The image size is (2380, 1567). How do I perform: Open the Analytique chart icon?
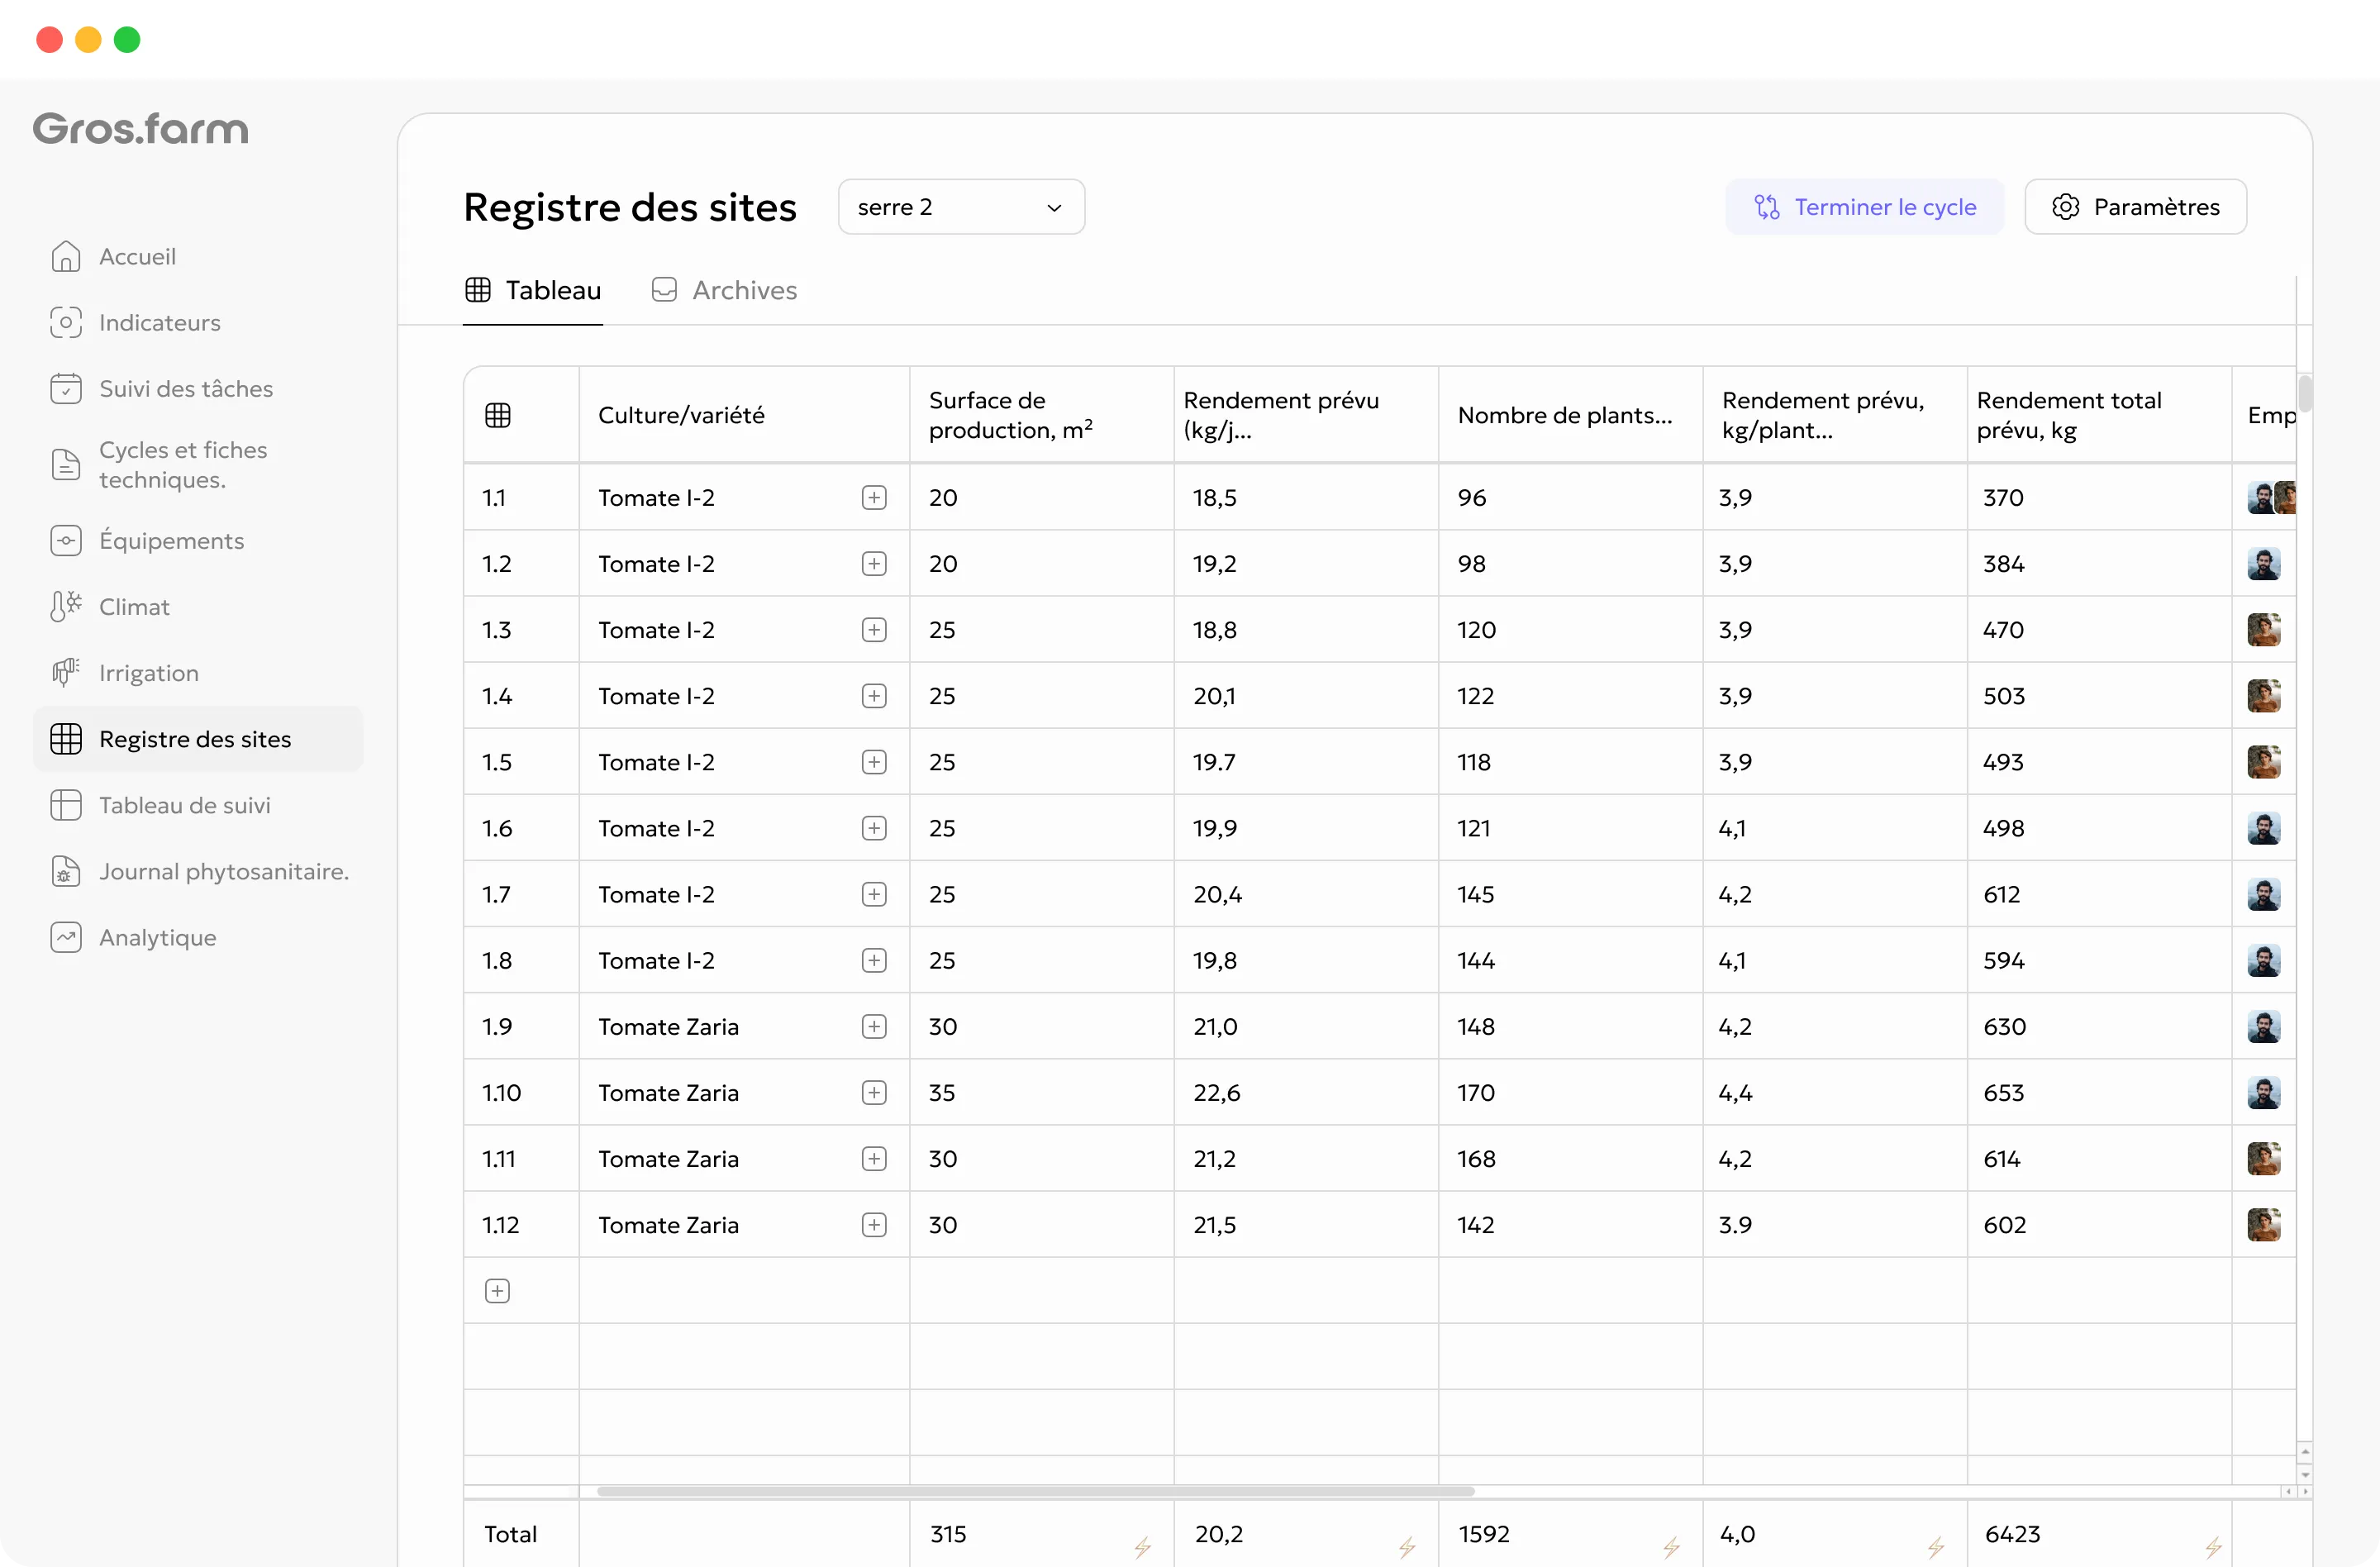tap(65, 937)
